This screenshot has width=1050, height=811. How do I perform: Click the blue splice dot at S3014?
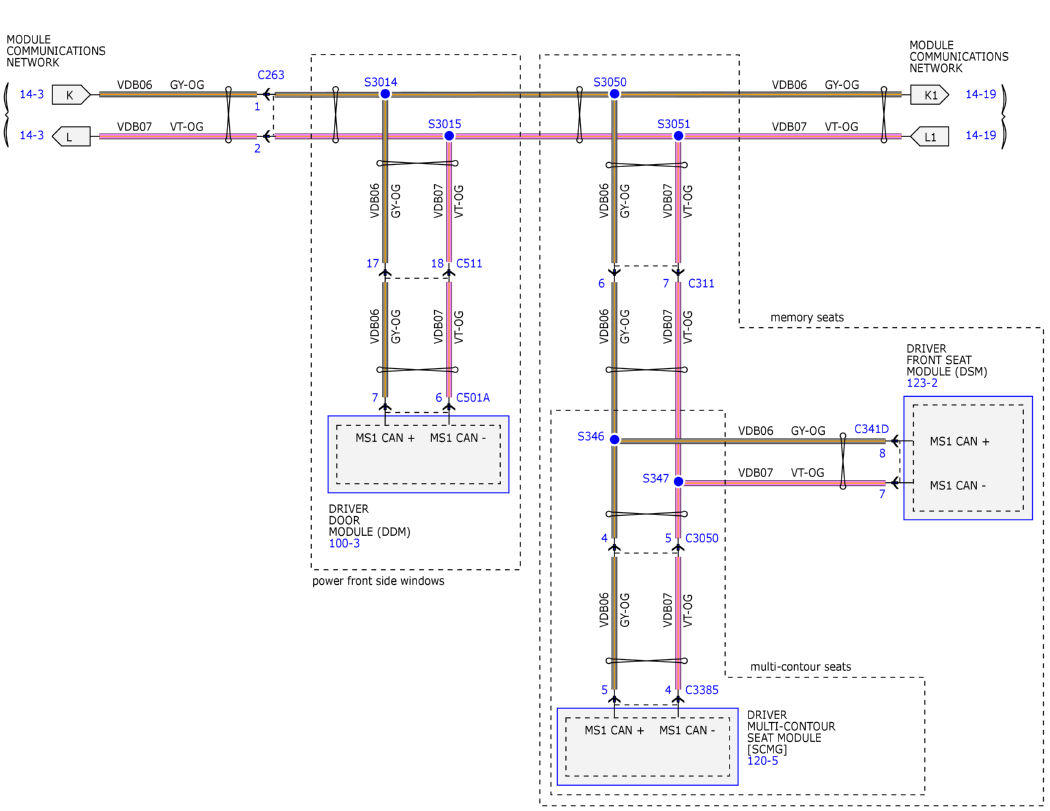click(x=385, y=94)
